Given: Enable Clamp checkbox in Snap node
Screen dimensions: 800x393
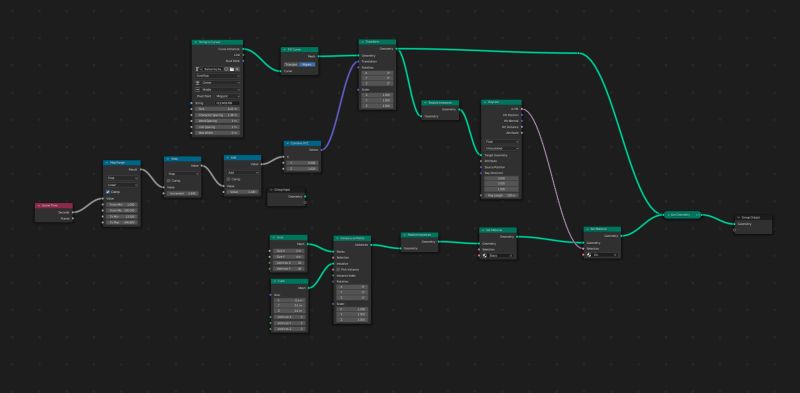Looking at the screenshot, I should 169,181.
